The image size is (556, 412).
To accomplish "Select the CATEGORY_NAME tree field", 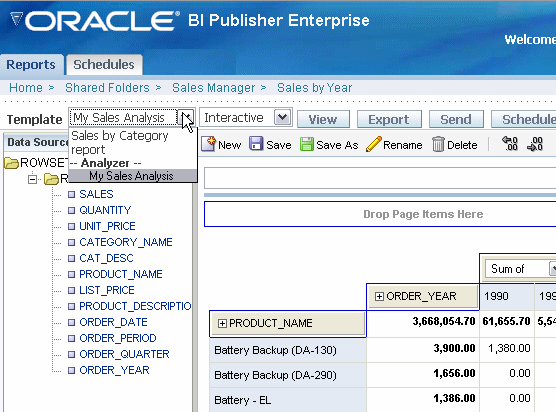I will click(x=126, y=242).
